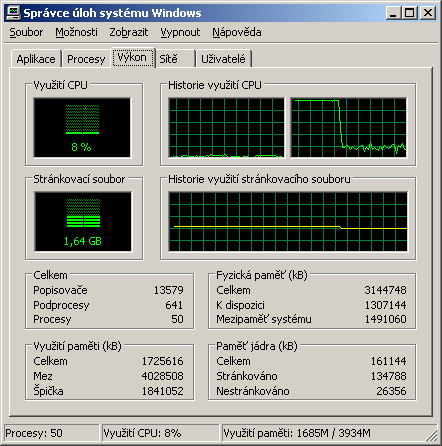The width and height of the screenshot is (442, 446).
Task: Click the CPU usage 8 % gauge
Action: point(82,127)
